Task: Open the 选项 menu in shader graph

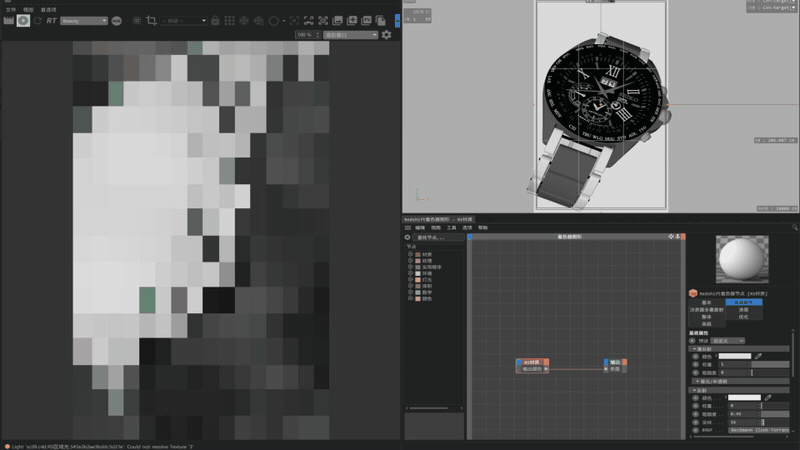Action: [467, 228]
